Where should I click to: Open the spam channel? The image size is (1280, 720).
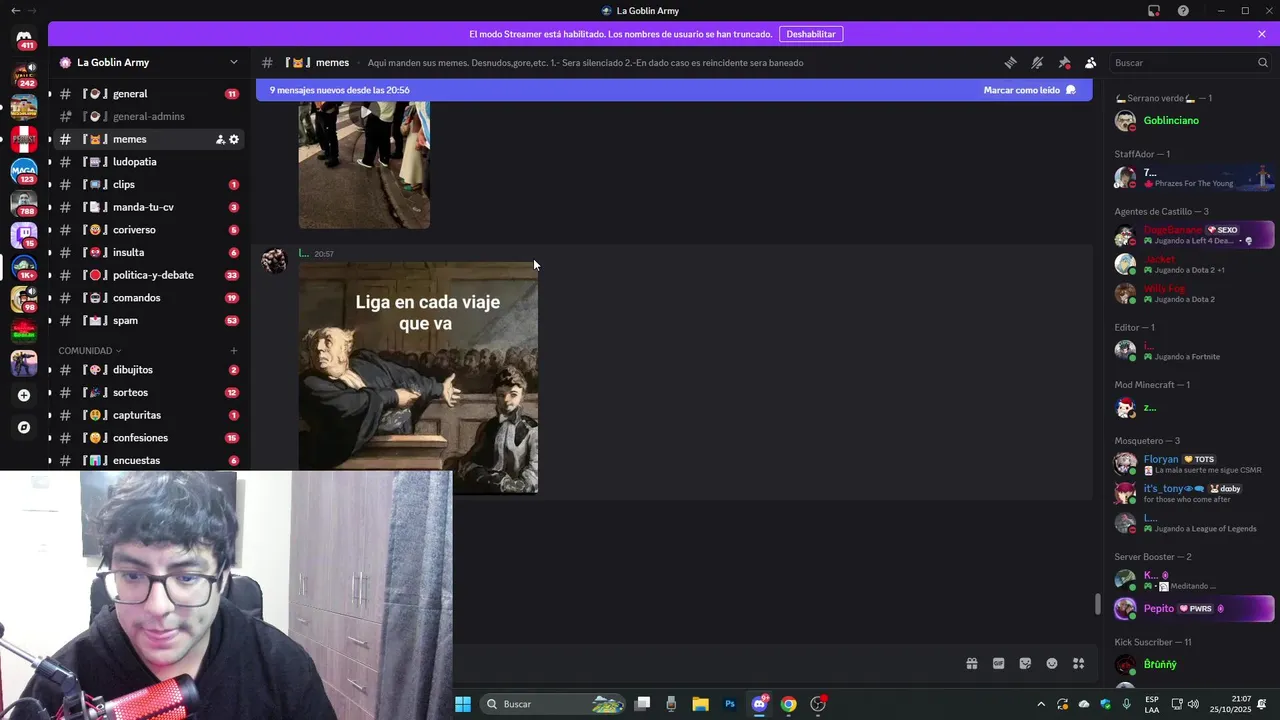(x=148, y=321)
